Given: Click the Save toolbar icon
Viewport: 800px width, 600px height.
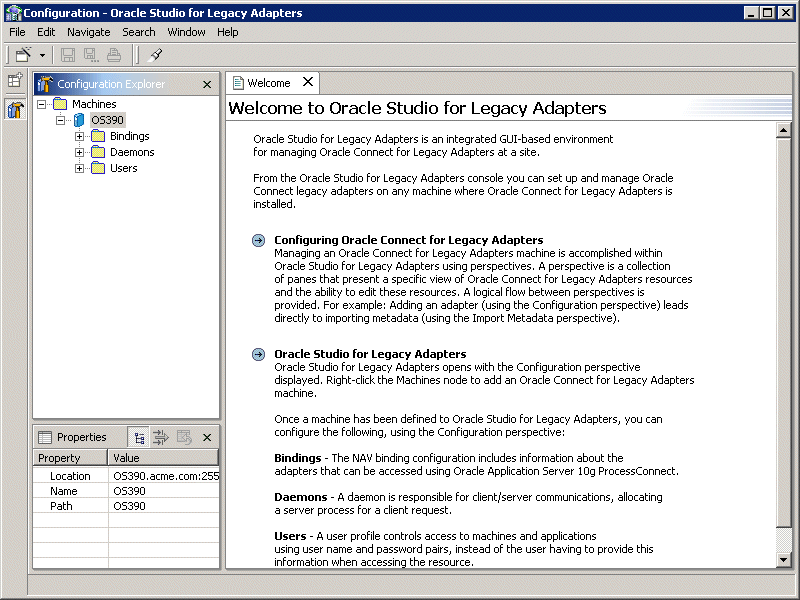Looking at the screenshot, I should [68, 55].
